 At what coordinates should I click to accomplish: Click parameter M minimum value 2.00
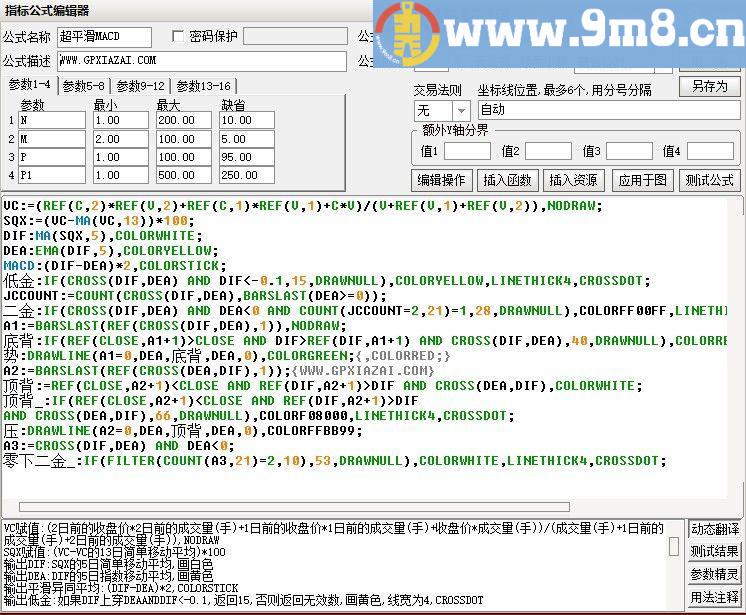coord(121,139)
